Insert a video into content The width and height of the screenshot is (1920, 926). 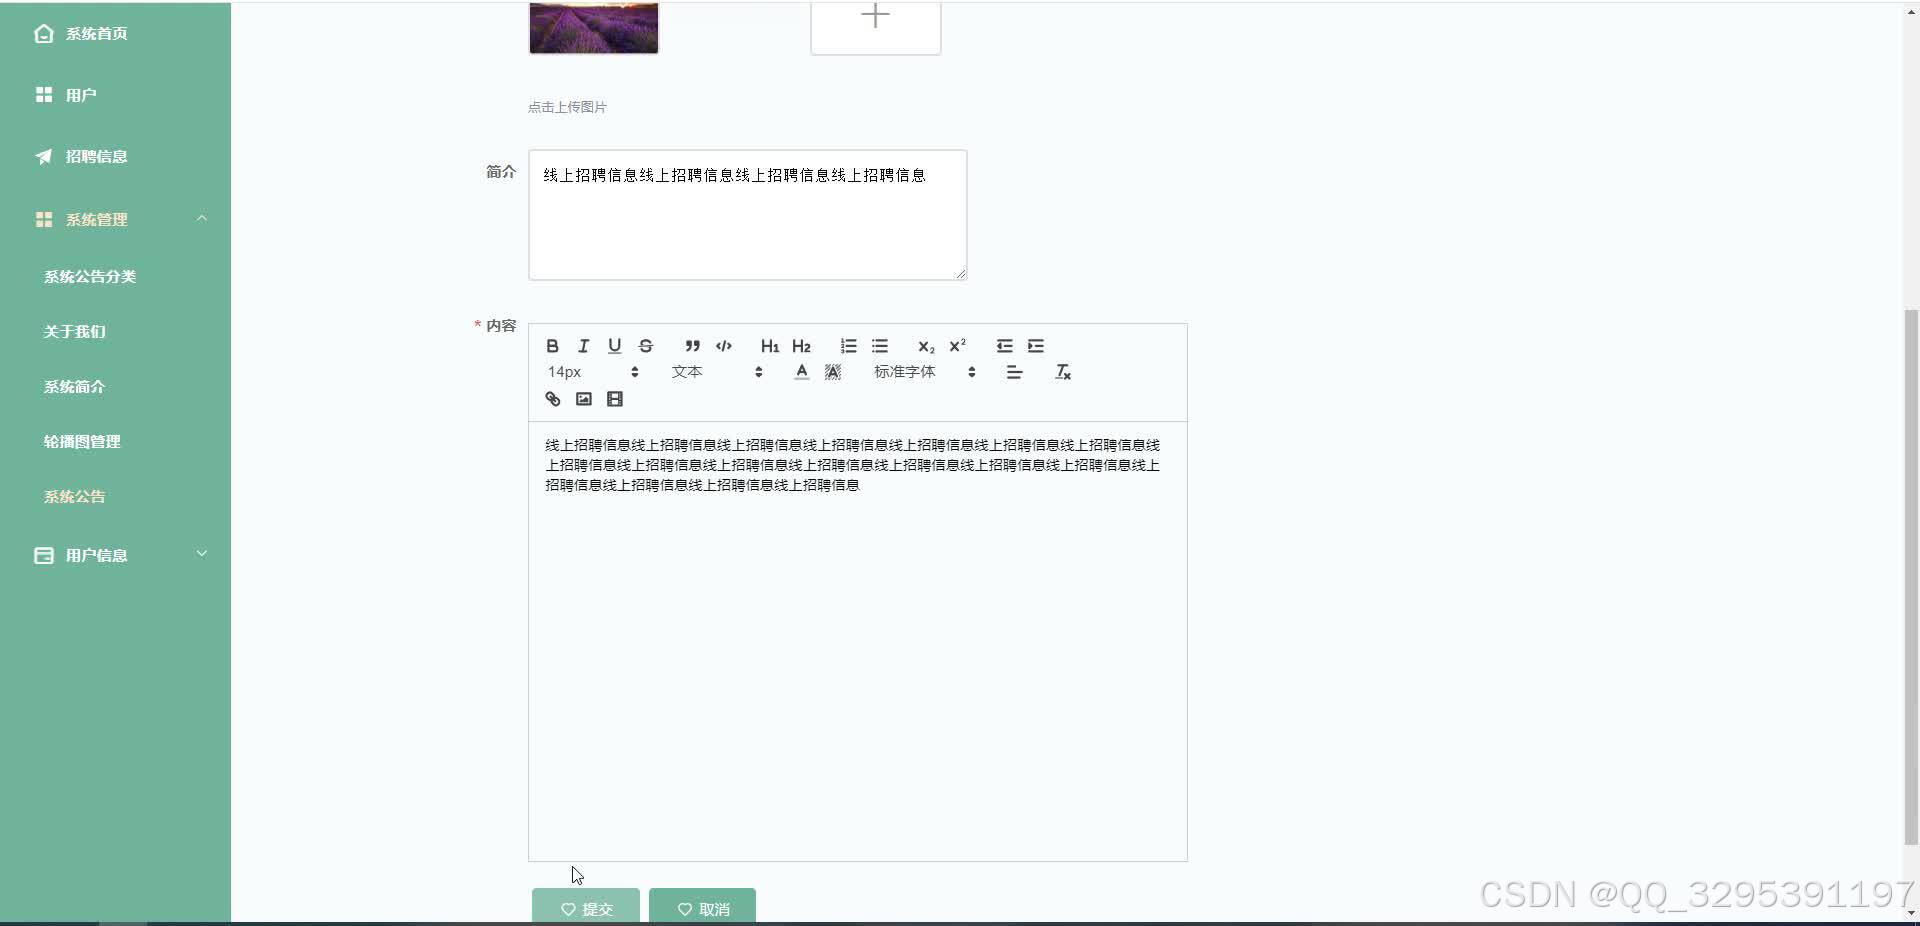(x=615, y=399)
